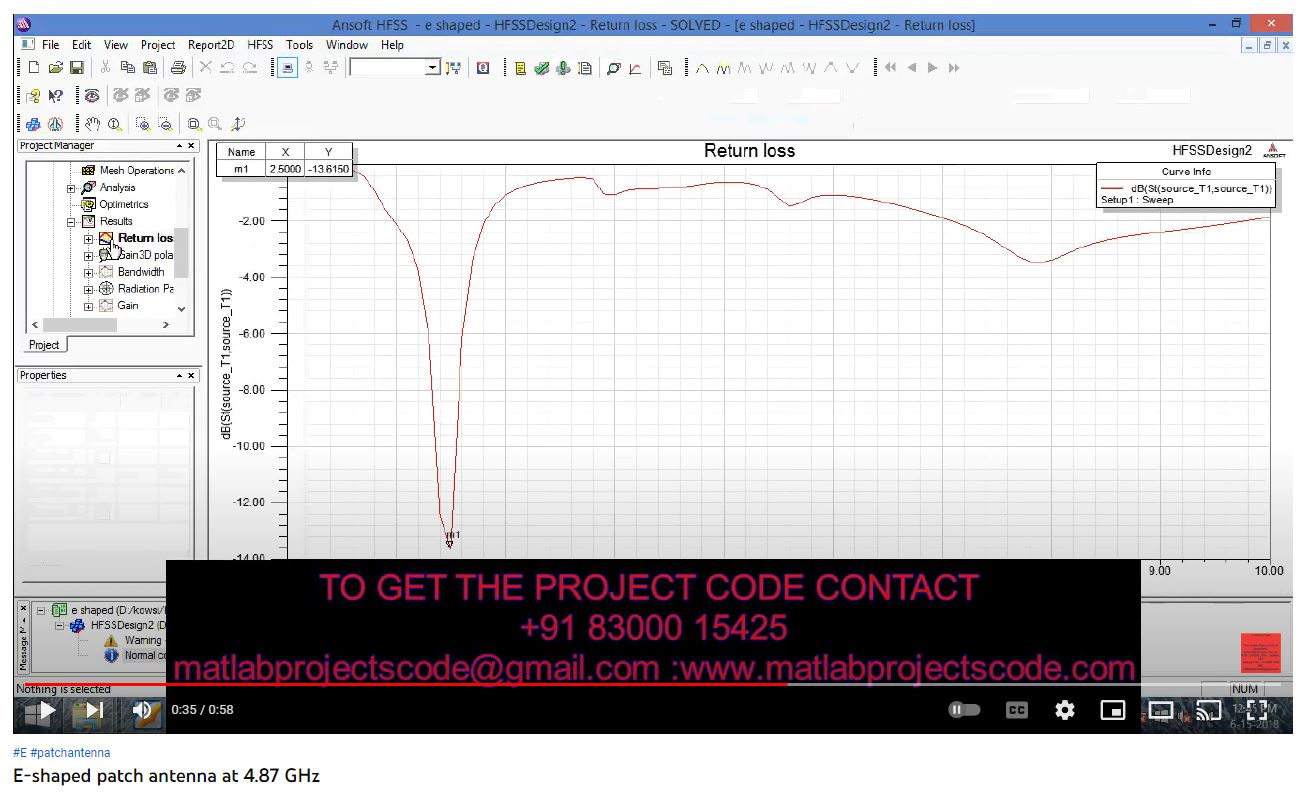
Task: Click the next-frame right arrow icon
Action: click(932, 68)
